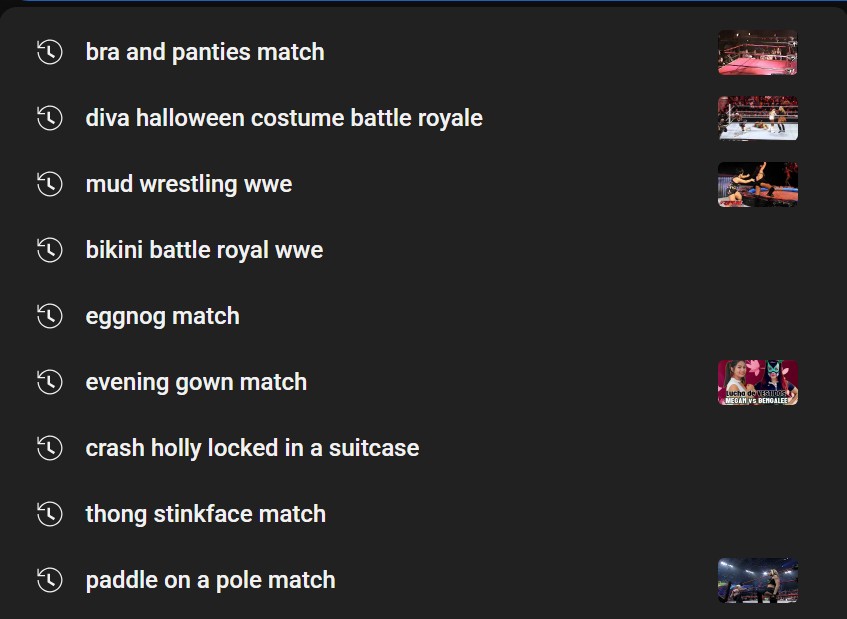This screenshot has width=847, height=619.
Task: Click history icon beside 'eggnog match'
Action: point(50,316)
